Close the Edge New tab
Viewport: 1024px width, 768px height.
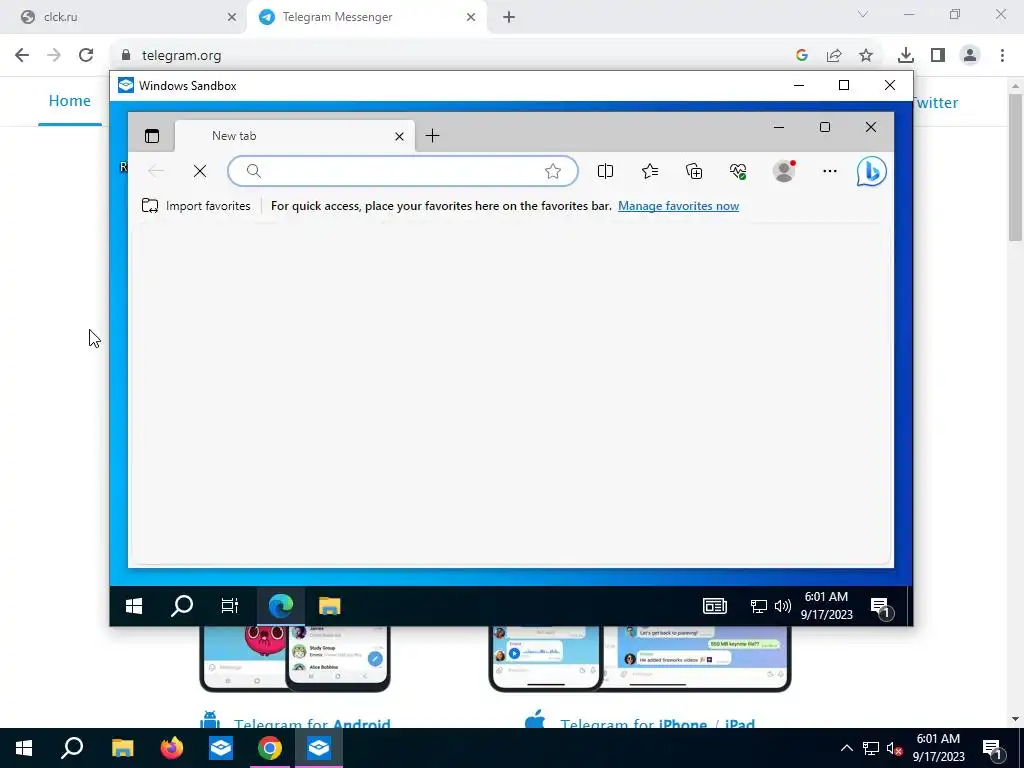click(x=399, y=136)
